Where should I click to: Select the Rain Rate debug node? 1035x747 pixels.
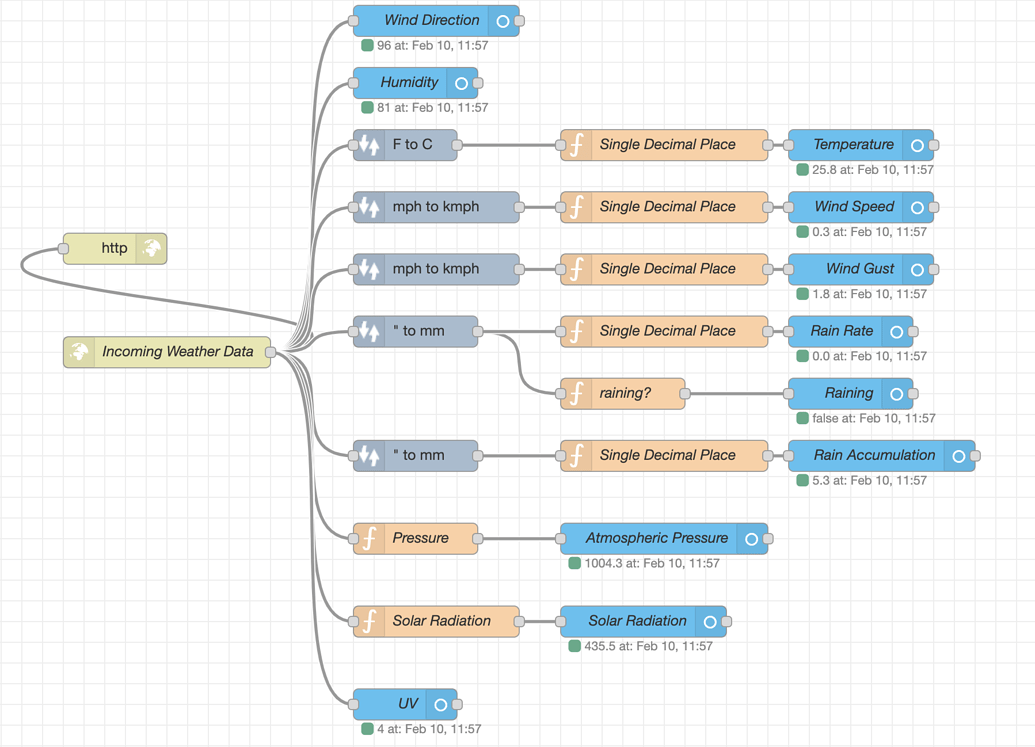pyautogui.click(x=840, y=331)
